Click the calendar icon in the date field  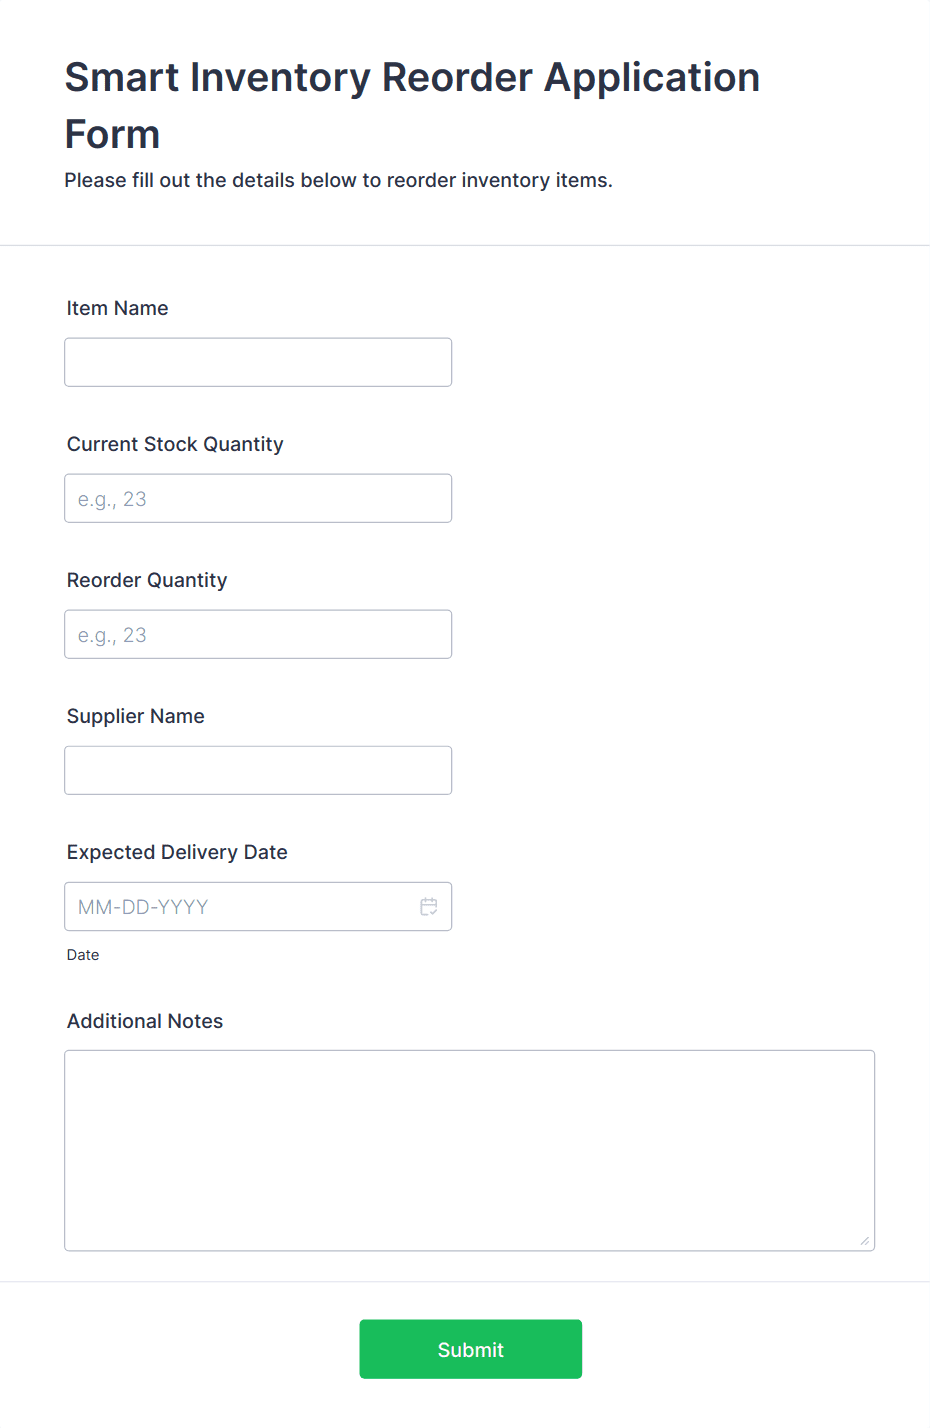(x=429, y=907)
